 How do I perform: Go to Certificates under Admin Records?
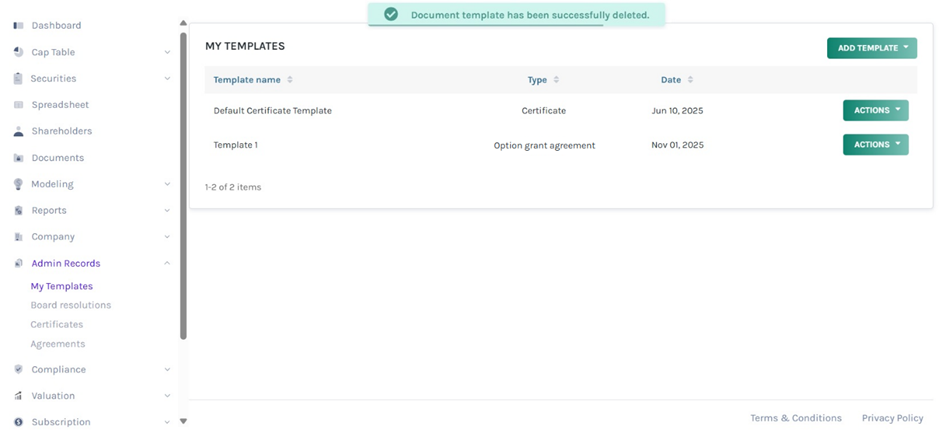[x=57, y=325]
